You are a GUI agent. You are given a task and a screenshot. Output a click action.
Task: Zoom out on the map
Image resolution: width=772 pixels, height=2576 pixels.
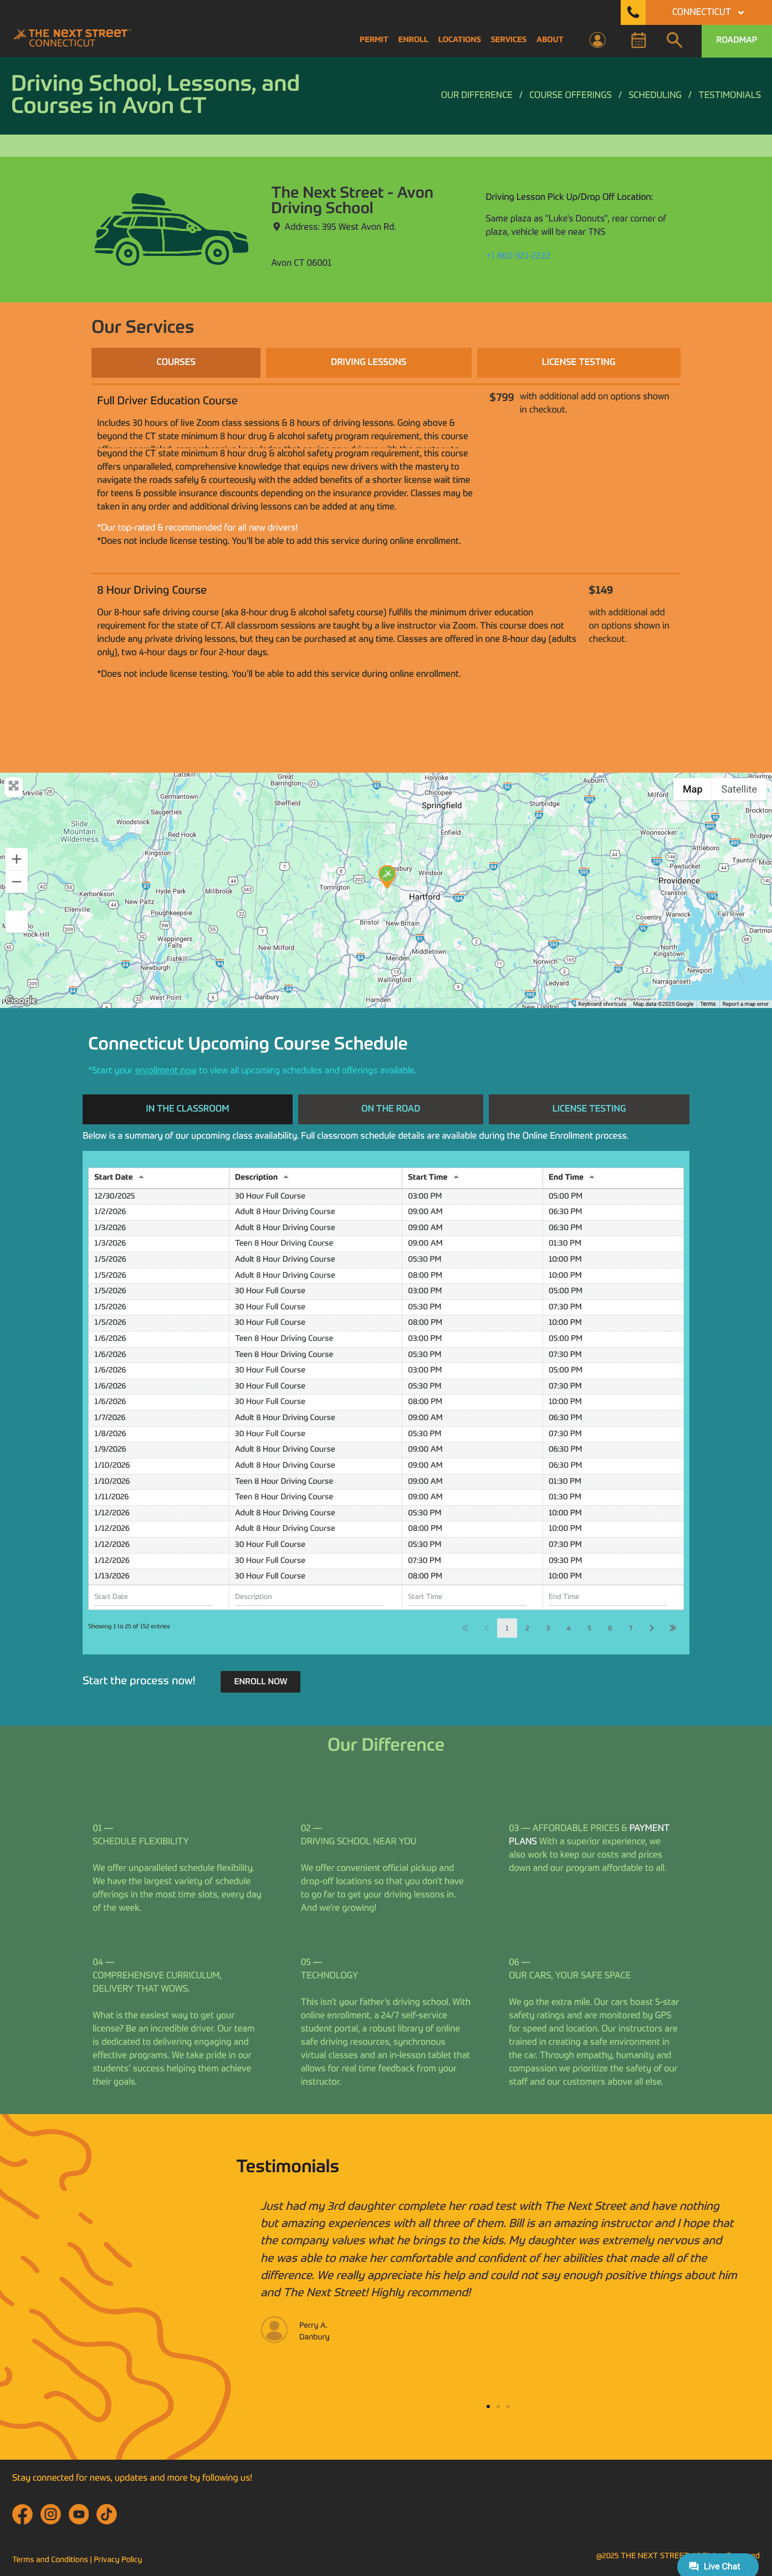(x=16, y=882)
